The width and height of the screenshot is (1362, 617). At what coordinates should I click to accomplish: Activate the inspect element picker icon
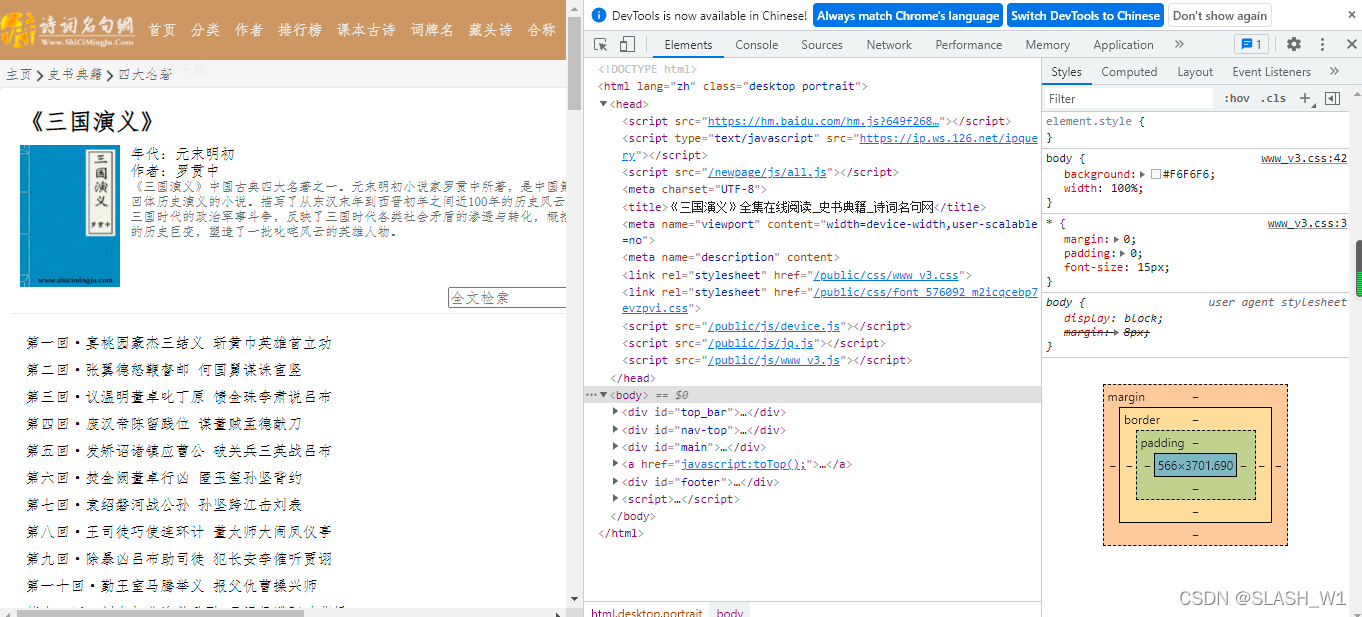pyautogui.click(x=601, y=44)
